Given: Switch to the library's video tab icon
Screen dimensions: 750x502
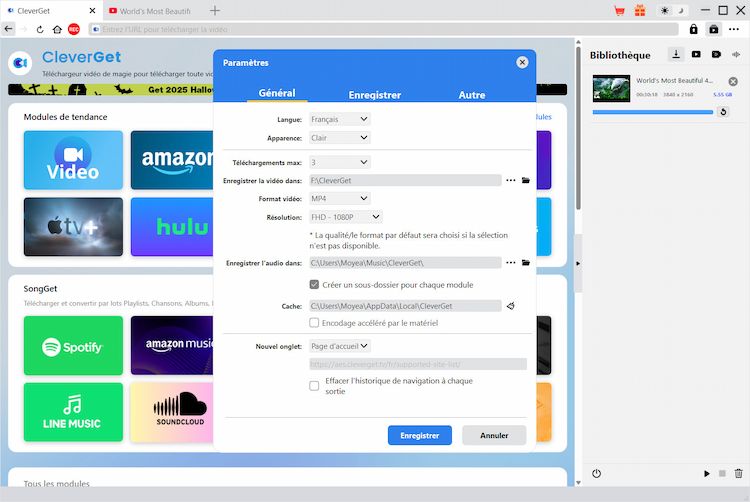Looking at the screenshot, I should (696, 54).
